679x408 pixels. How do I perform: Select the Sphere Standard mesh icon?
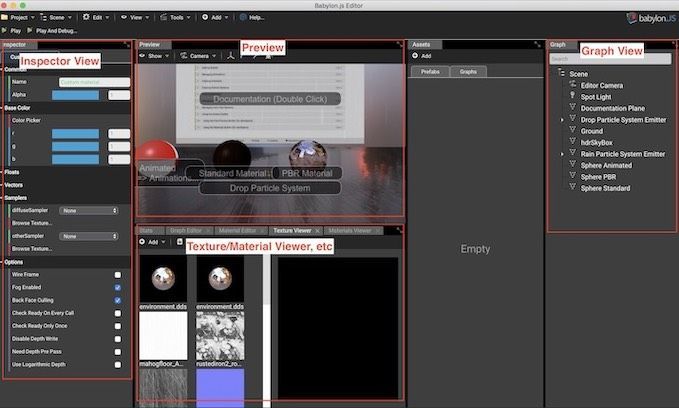572,187
